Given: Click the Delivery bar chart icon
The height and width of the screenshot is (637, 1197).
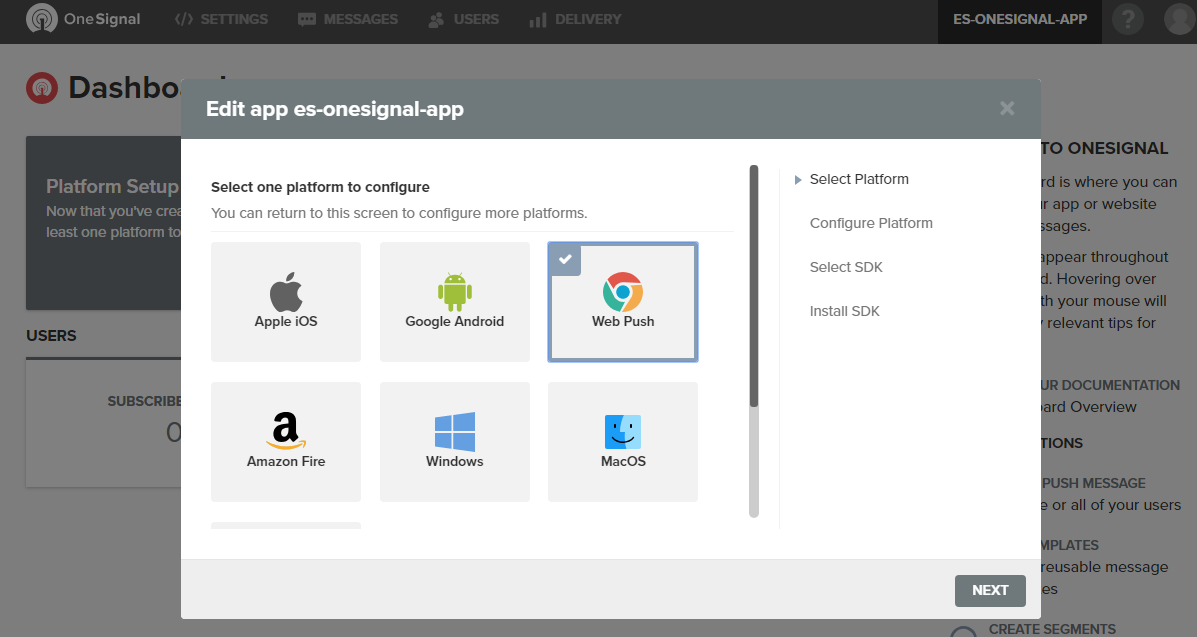Looking at the screenshot, I should [537, 20].
